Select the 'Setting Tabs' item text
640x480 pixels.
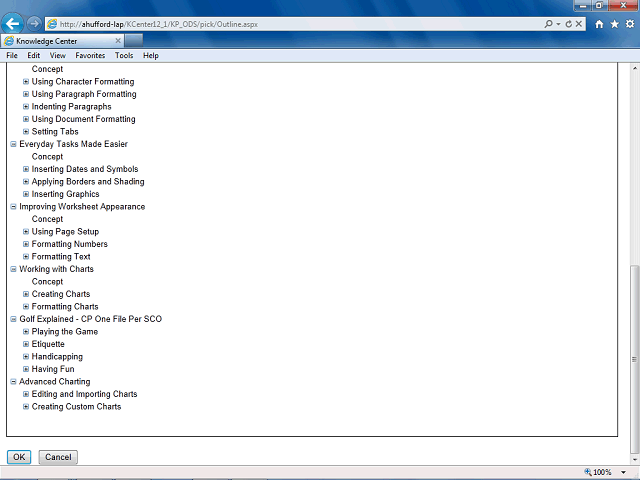[55, 131]
